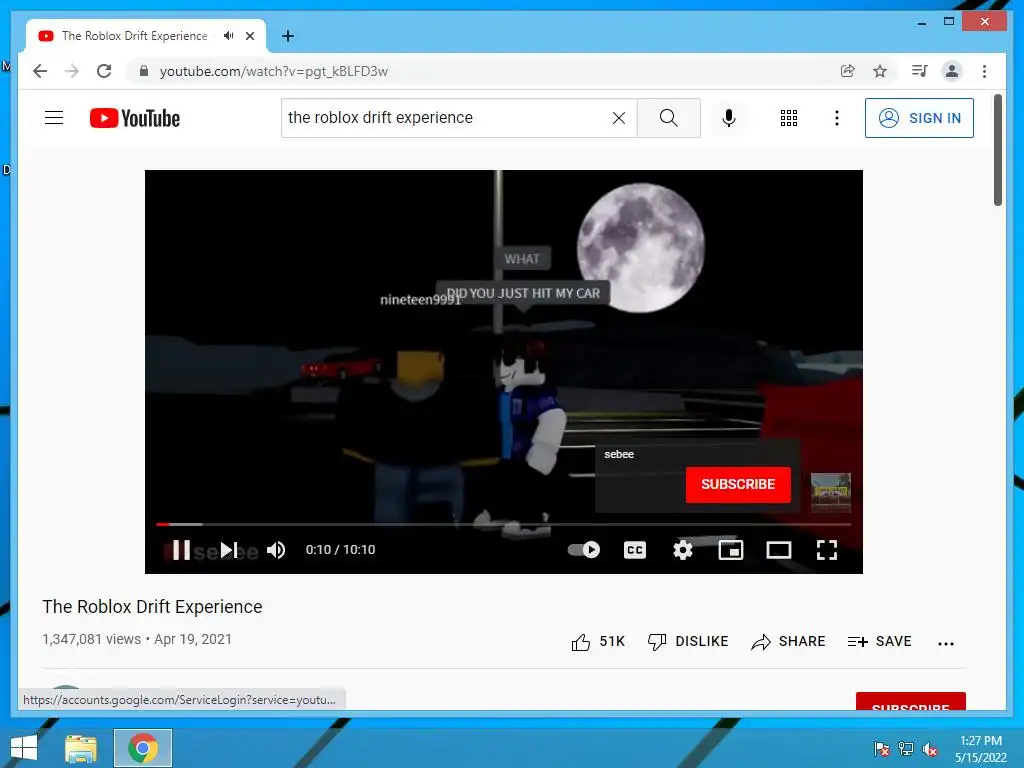Clear the search box with X

(x=618, y=118)
